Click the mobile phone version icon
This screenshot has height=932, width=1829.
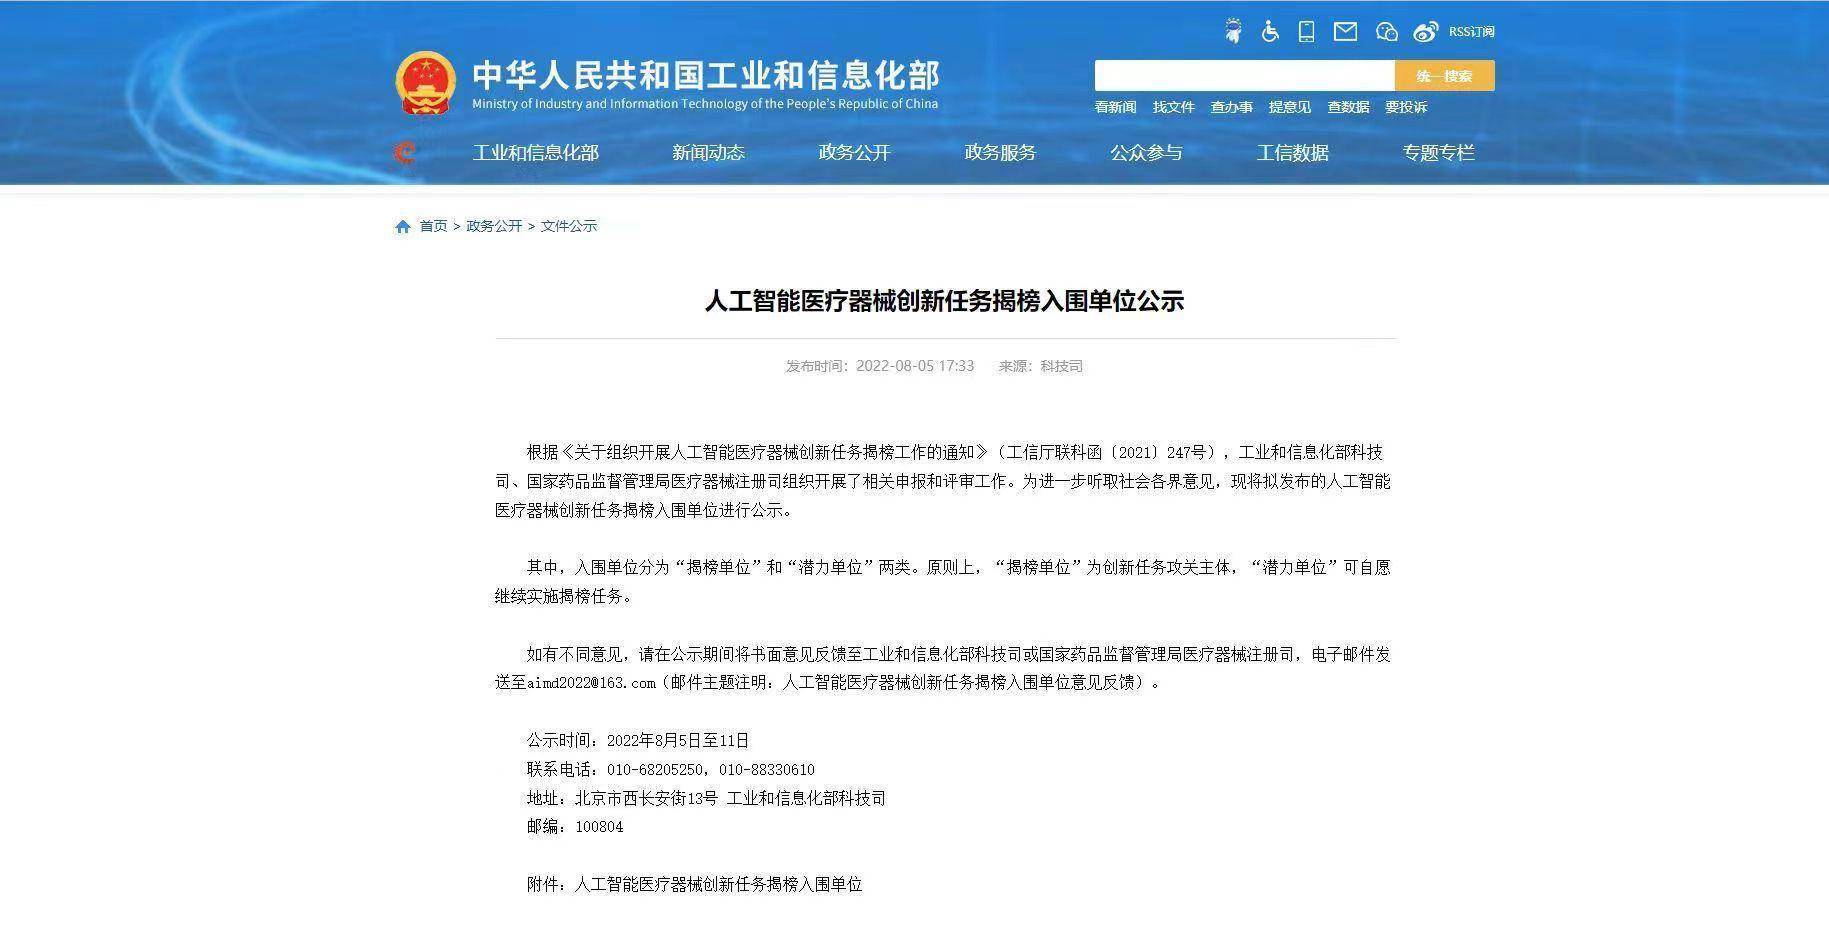(x=1306, y=32)
